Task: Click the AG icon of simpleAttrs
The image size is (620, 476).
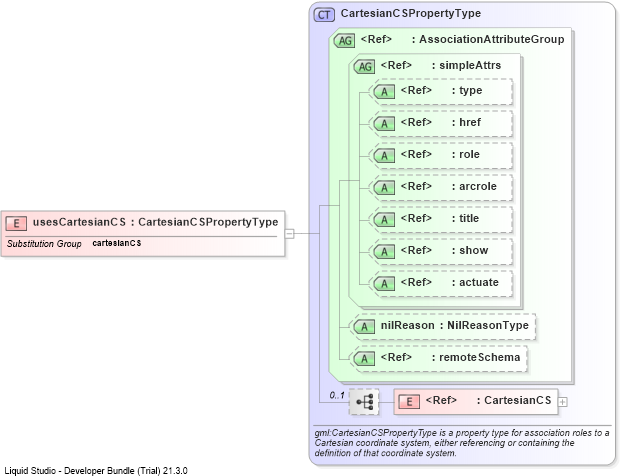Action: click(364, 66)
